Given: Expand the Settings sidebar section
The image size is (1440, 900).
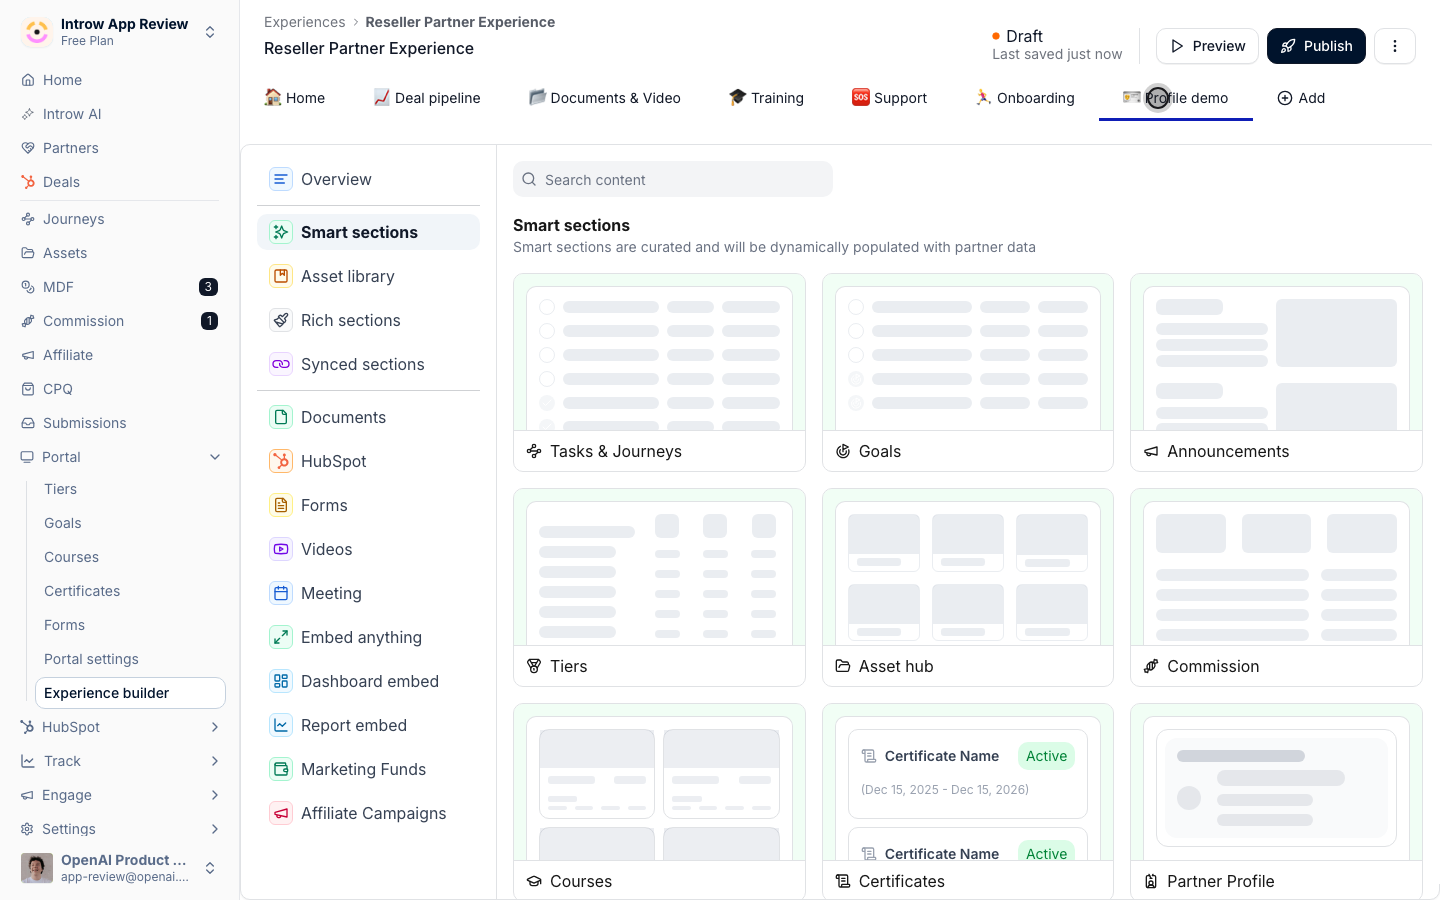Looking at the screenshot, I should pos(215,829).
